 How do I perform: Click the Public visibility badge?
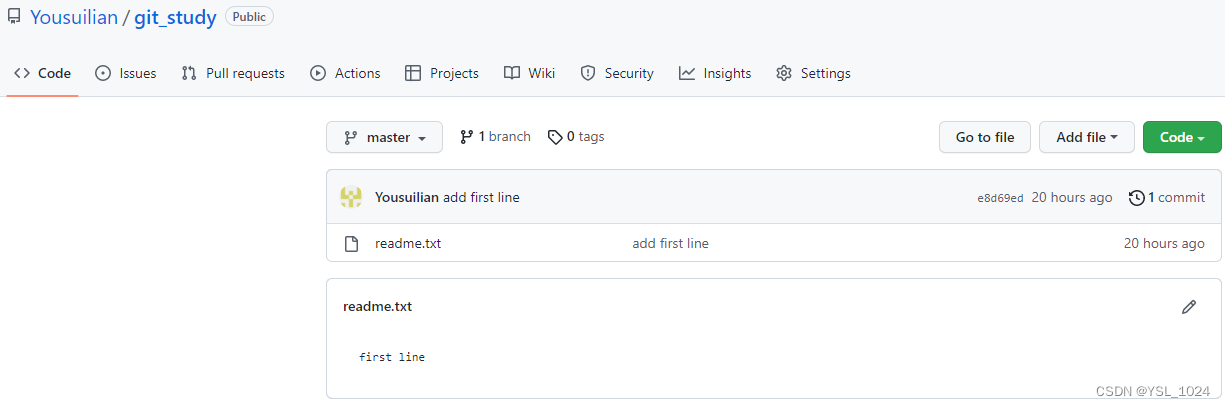(x=249, y=17)
